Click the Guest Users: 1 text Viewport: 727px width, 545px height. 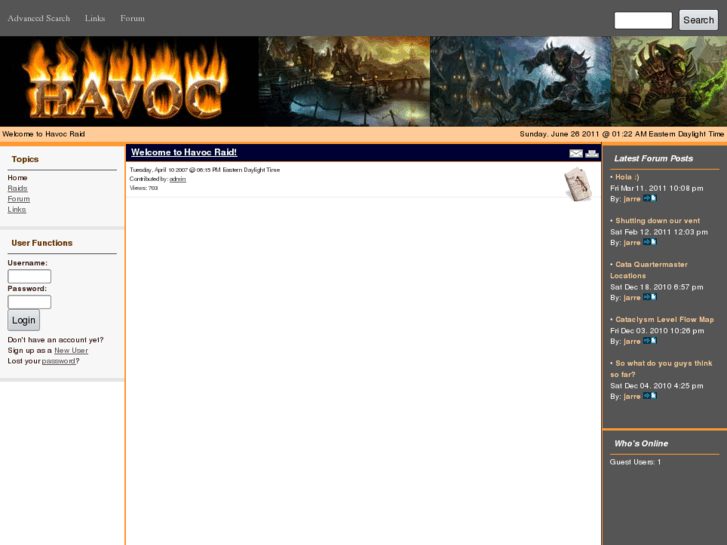635,462
